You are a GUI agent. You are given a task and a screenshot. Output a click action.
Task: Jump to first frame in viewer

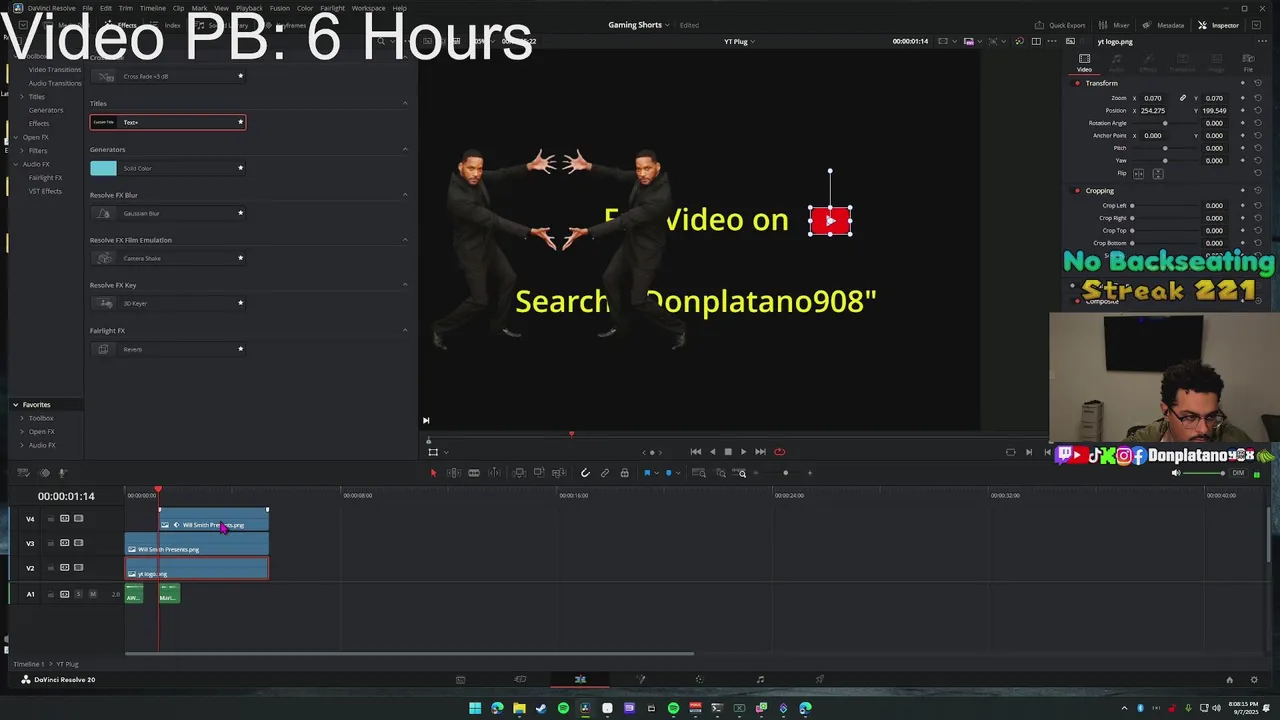click(x=696, y=452)
